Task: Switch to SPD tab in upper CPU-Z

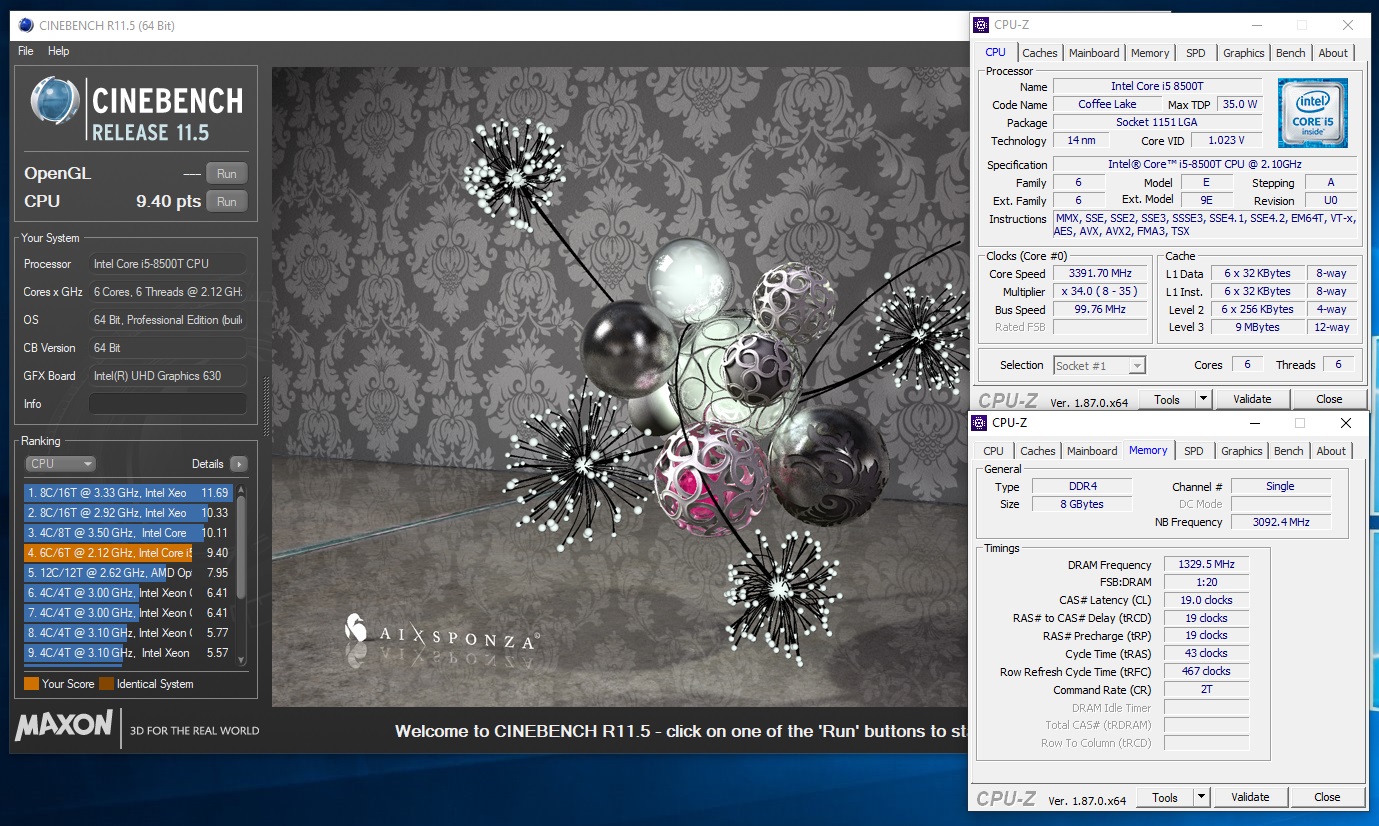Action: click(x=1196, y=53)
